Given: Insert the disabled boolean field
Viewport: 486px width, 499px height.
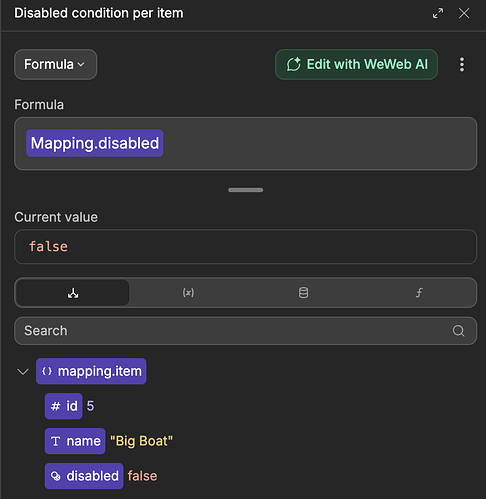Looking at the screenshot, I should click(84, 476).
